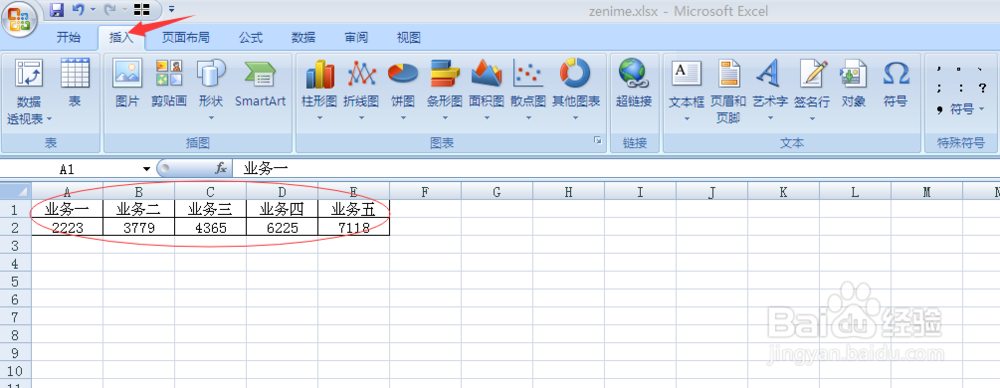1000x388 pixels.
Task: Open the Shapes (形状) gallery
Action: (210, 89)
